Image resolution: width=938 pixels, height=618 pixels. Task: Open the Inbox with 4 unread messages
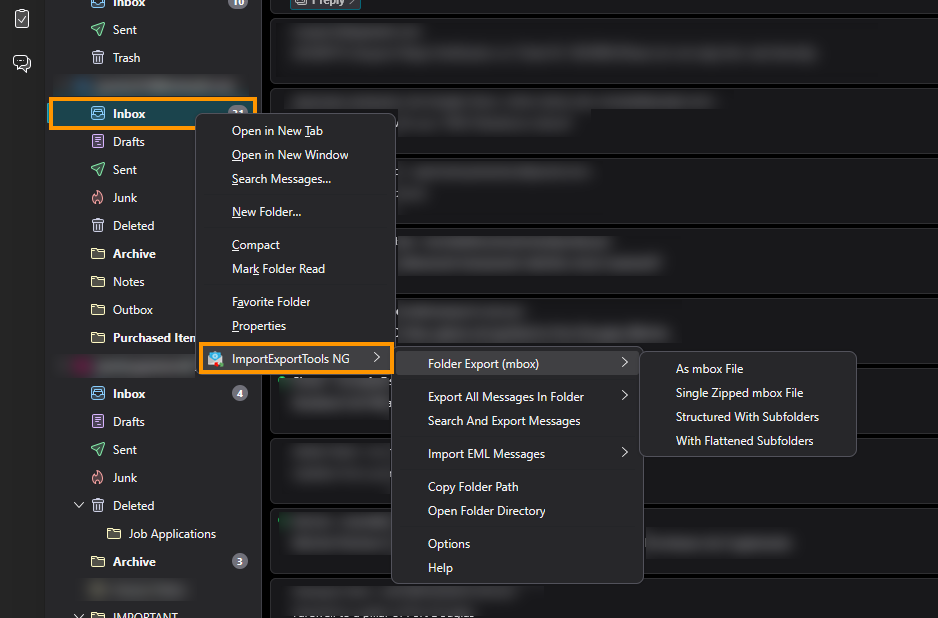click(129, 394)
